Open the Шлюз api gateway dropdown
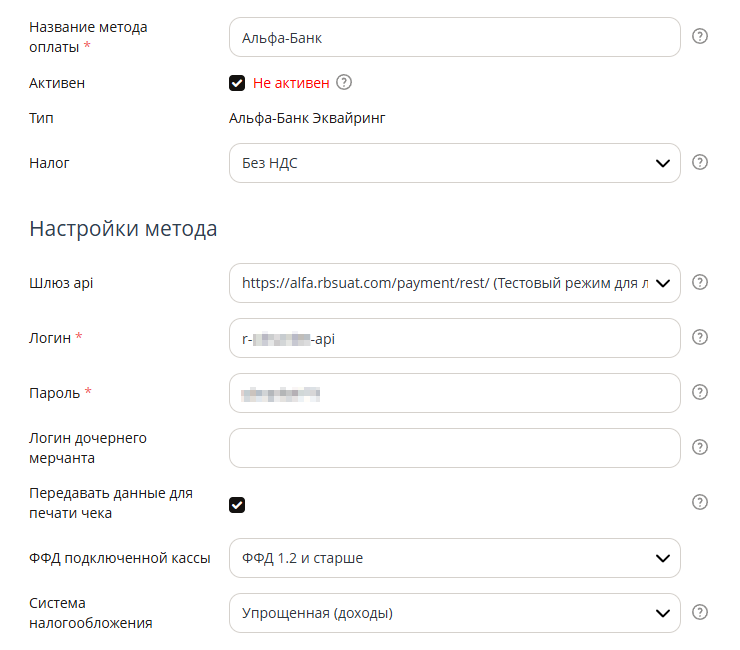Viewport: 740px width, 650px height. pos(454,283)
